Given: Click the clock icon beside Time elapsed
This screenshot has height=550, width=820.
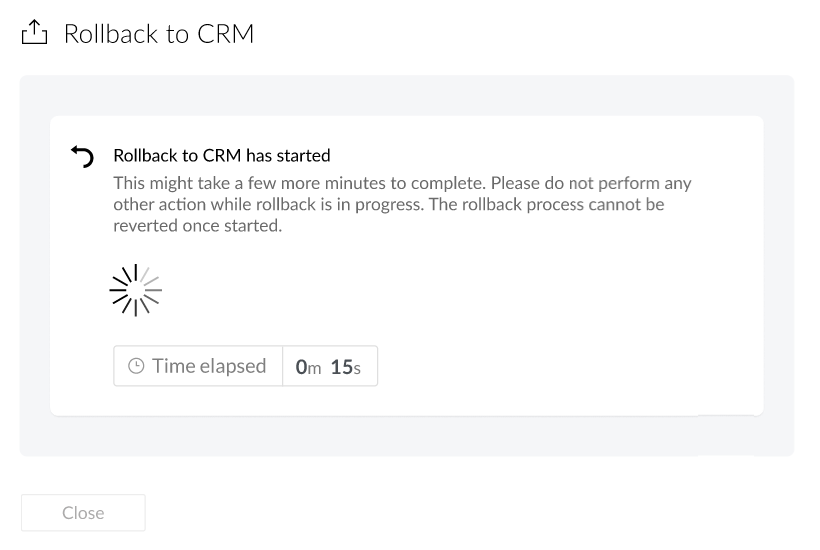Looking at the screenshot, I should pyautogui.click(x=136, y=367).
